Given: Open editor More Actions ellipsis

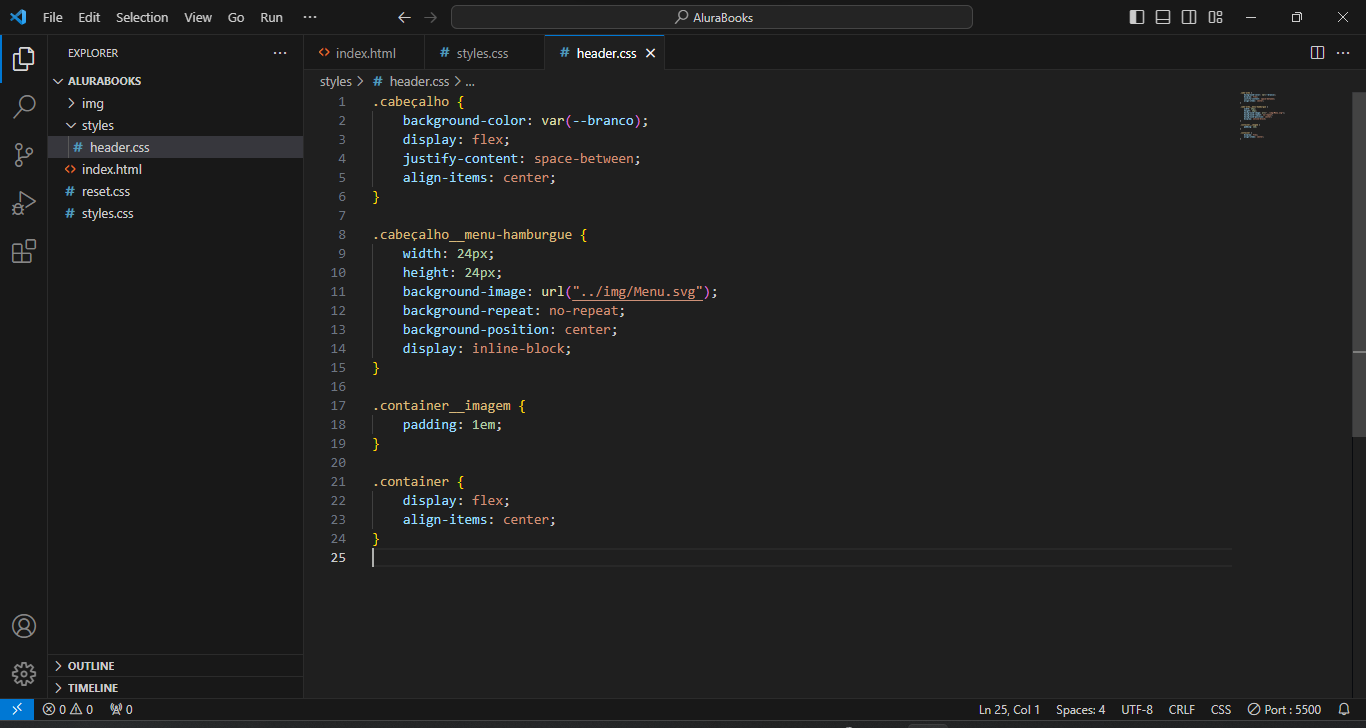Looking at the screenshot, I should pos(1344,53).
